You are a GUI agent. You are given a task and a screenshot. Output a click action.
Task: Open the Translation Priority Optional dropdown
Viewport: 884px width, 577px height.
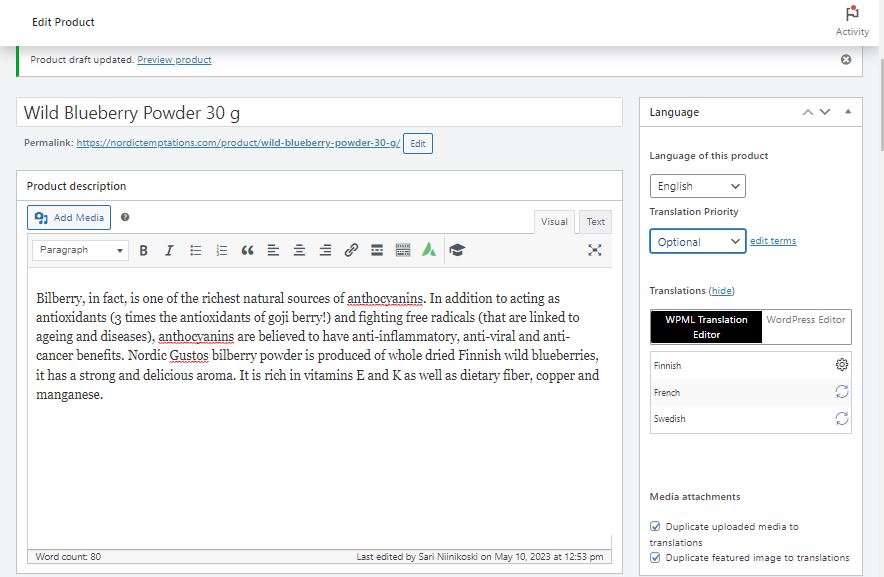click(x=697, y=241)
